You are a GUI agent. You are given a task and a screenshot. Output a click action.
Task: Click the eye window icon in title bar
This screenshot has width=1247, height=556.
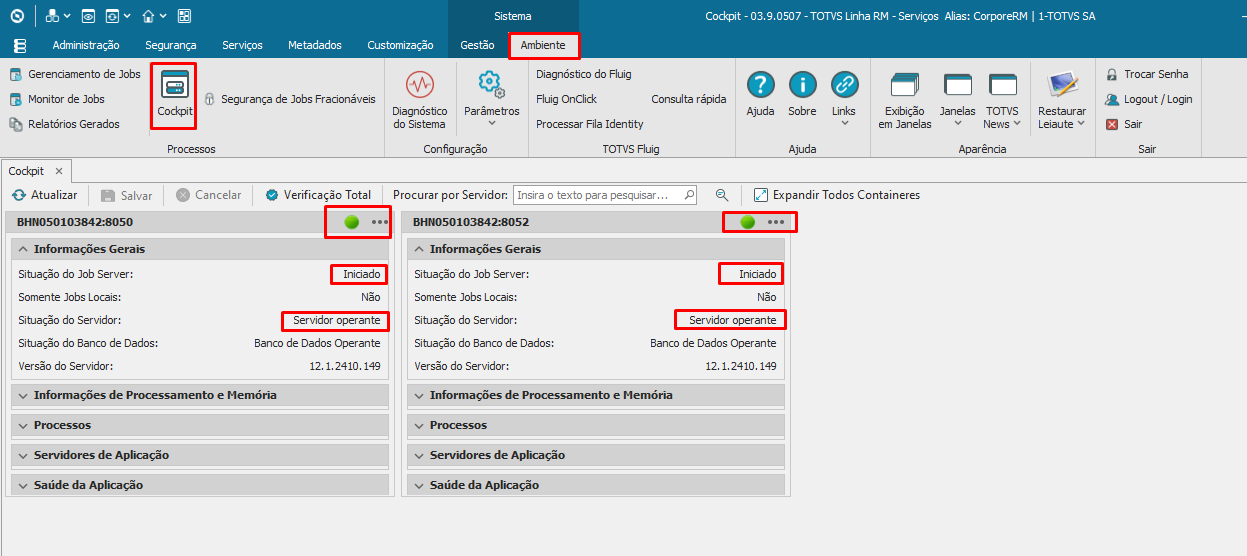coord(88,16)
